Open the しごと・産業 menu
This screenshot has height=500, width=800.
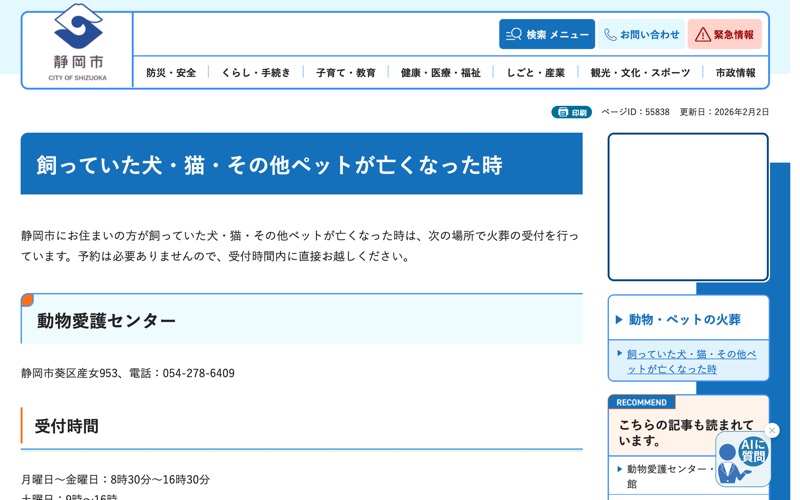pos(536,72)
